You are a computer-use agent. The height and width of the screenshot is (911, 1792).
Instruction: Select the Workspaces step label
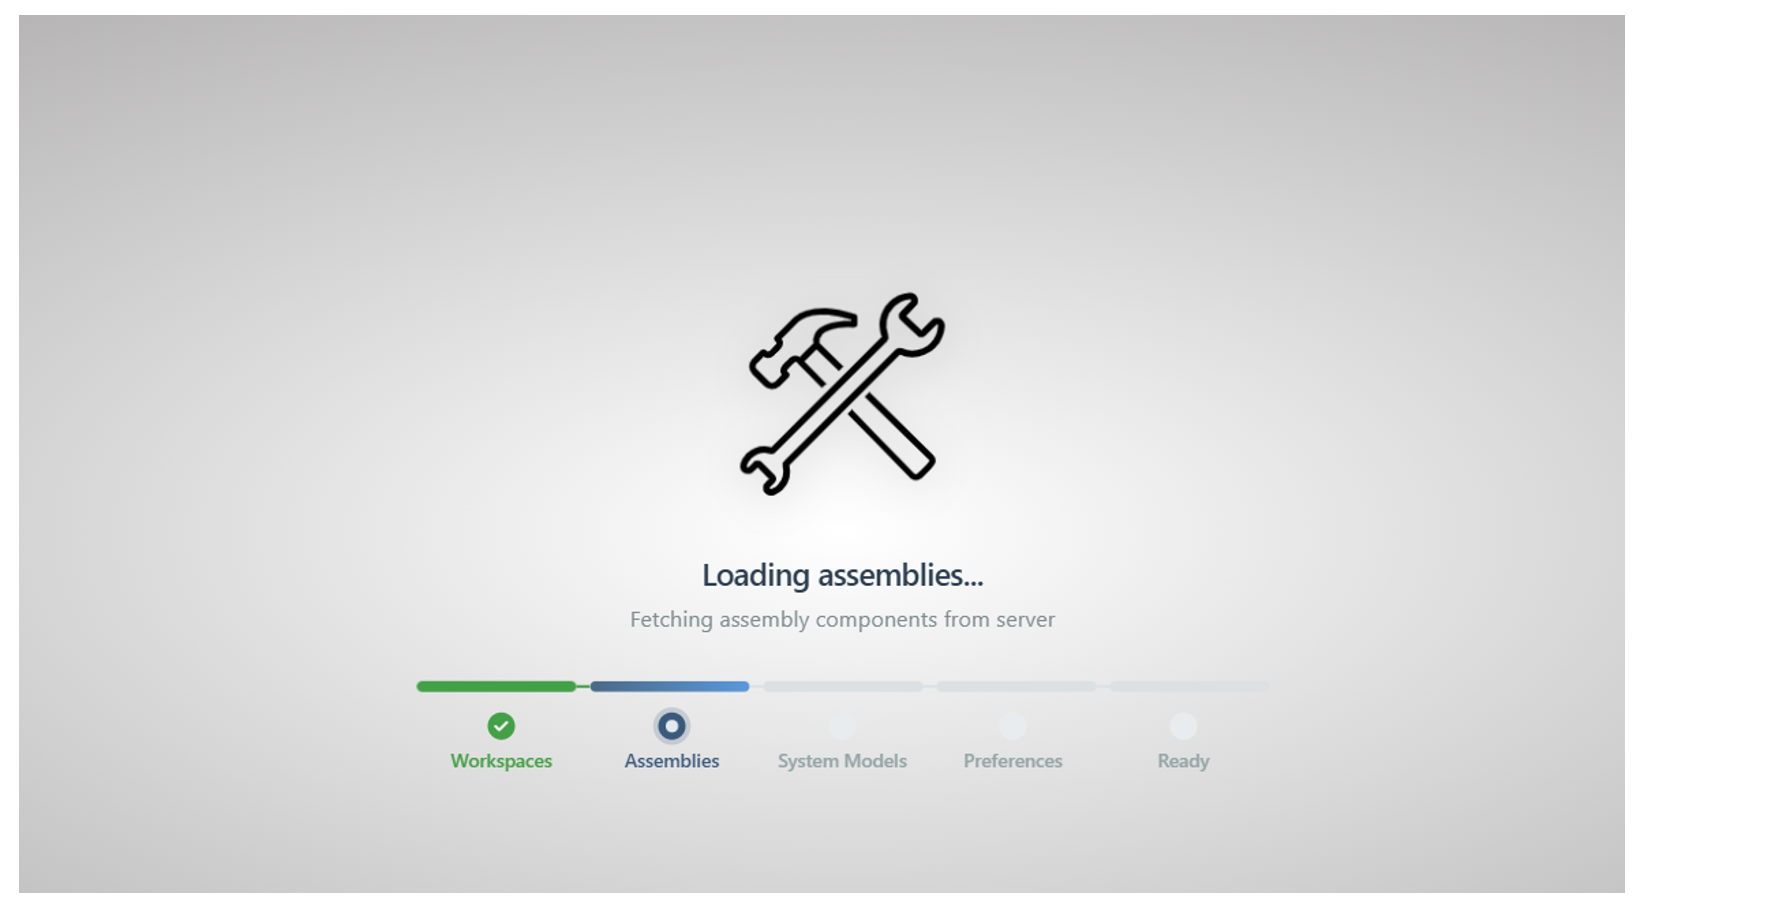(501, 761)
